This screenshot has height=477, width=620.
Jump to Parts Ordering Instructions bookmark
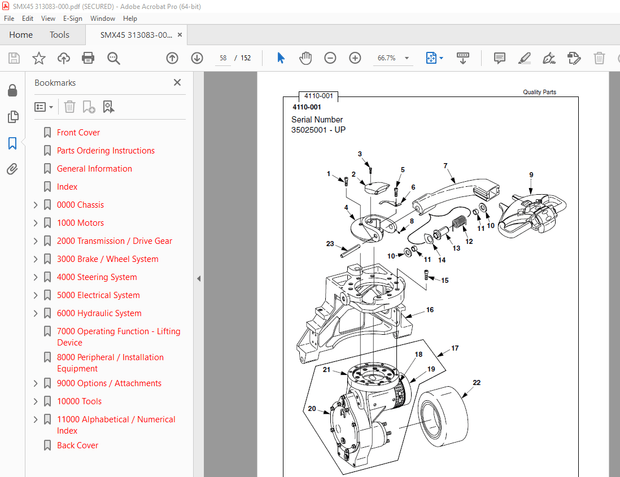click(x=106, y=151)
